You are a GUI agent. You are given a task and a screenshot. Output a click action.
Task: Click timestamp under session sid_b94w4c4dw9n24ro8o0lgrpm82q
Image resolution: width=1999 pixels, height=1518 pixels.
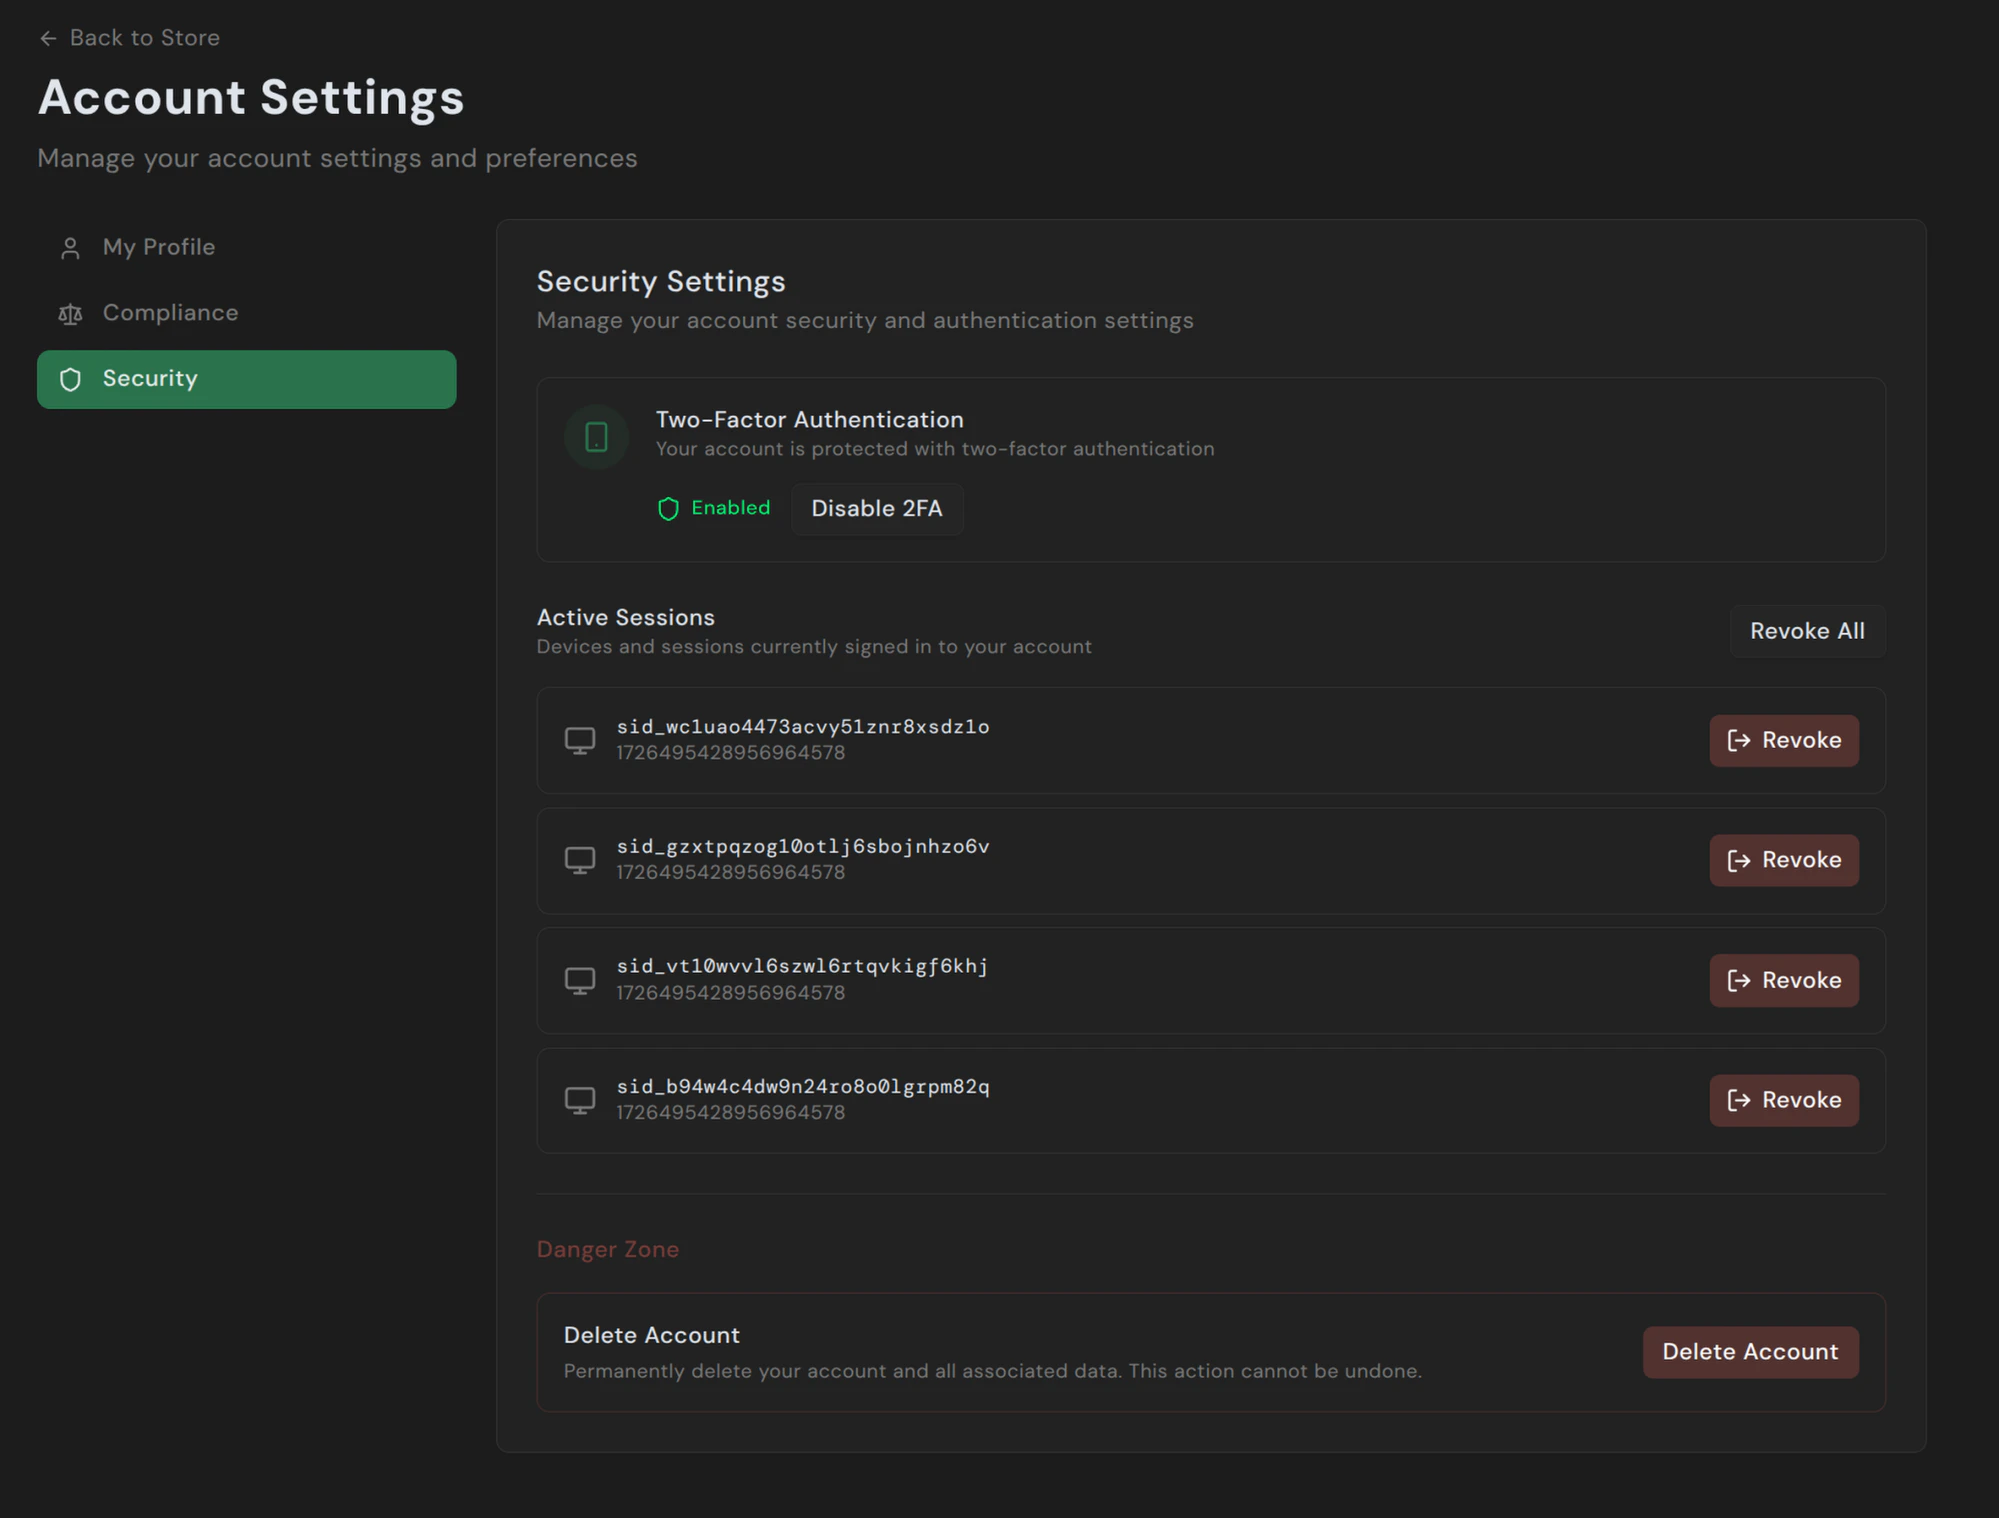tap(731, 1113)
